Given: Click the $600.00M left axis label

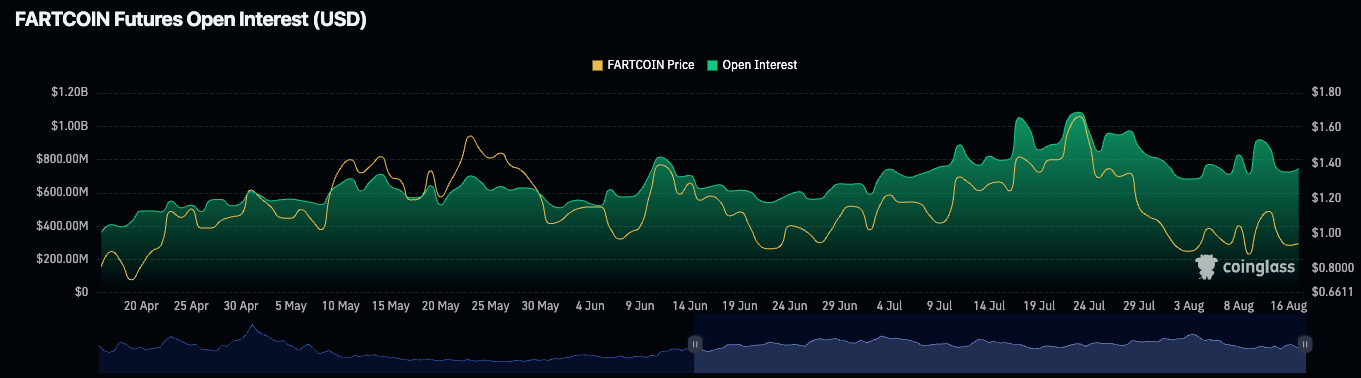Looking at the screenshot, I should pos(63,192).
